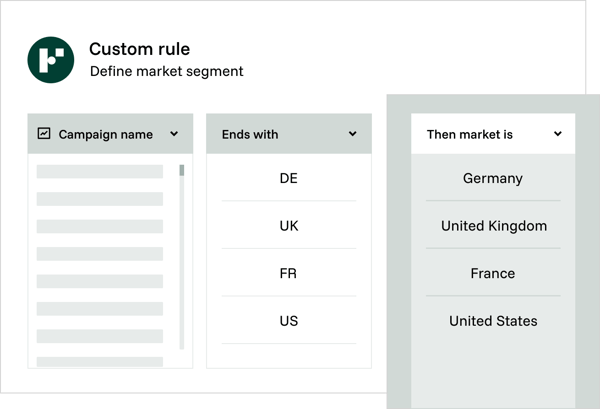The height and width of the screenshot is (409, 600).
Task: Choose Germany as the market
Action: [493, 178]
